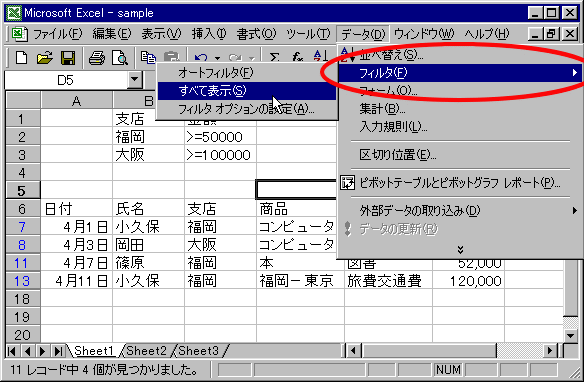The width and height of the screenshot is (584, 382).
Task: Click cell with 120,000
Action: click(469, 281)
